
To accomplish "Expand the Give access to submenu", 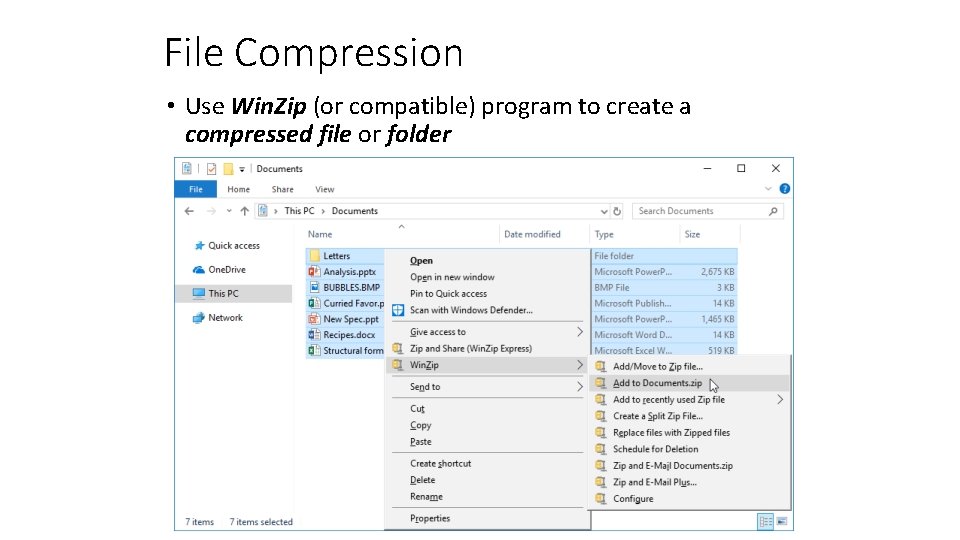I will (579, 332).
